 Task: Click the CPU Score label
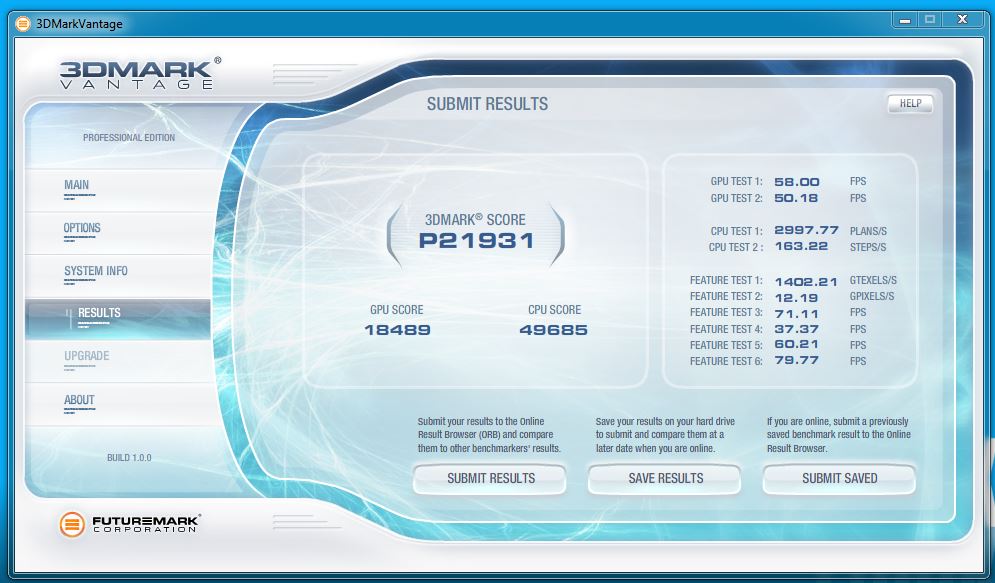(555, 310)
